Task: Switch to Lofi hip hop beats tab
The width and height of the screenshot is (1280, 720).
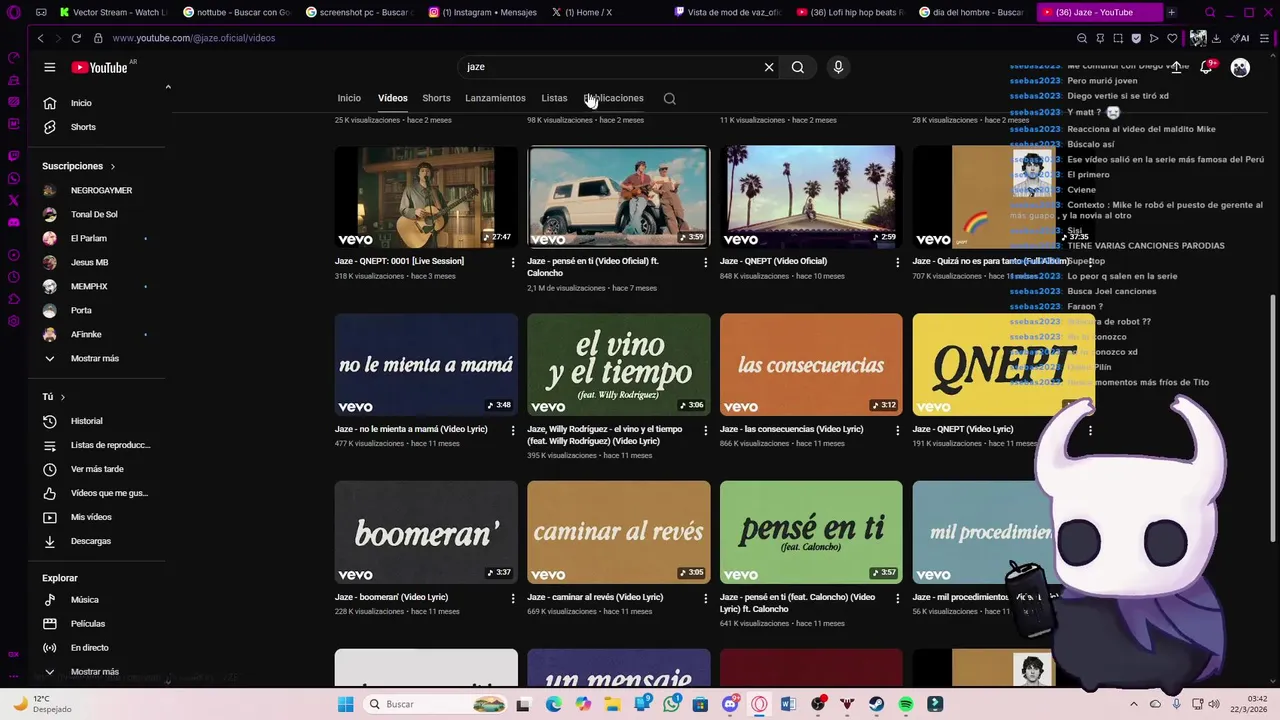Action: coord(851,12)
